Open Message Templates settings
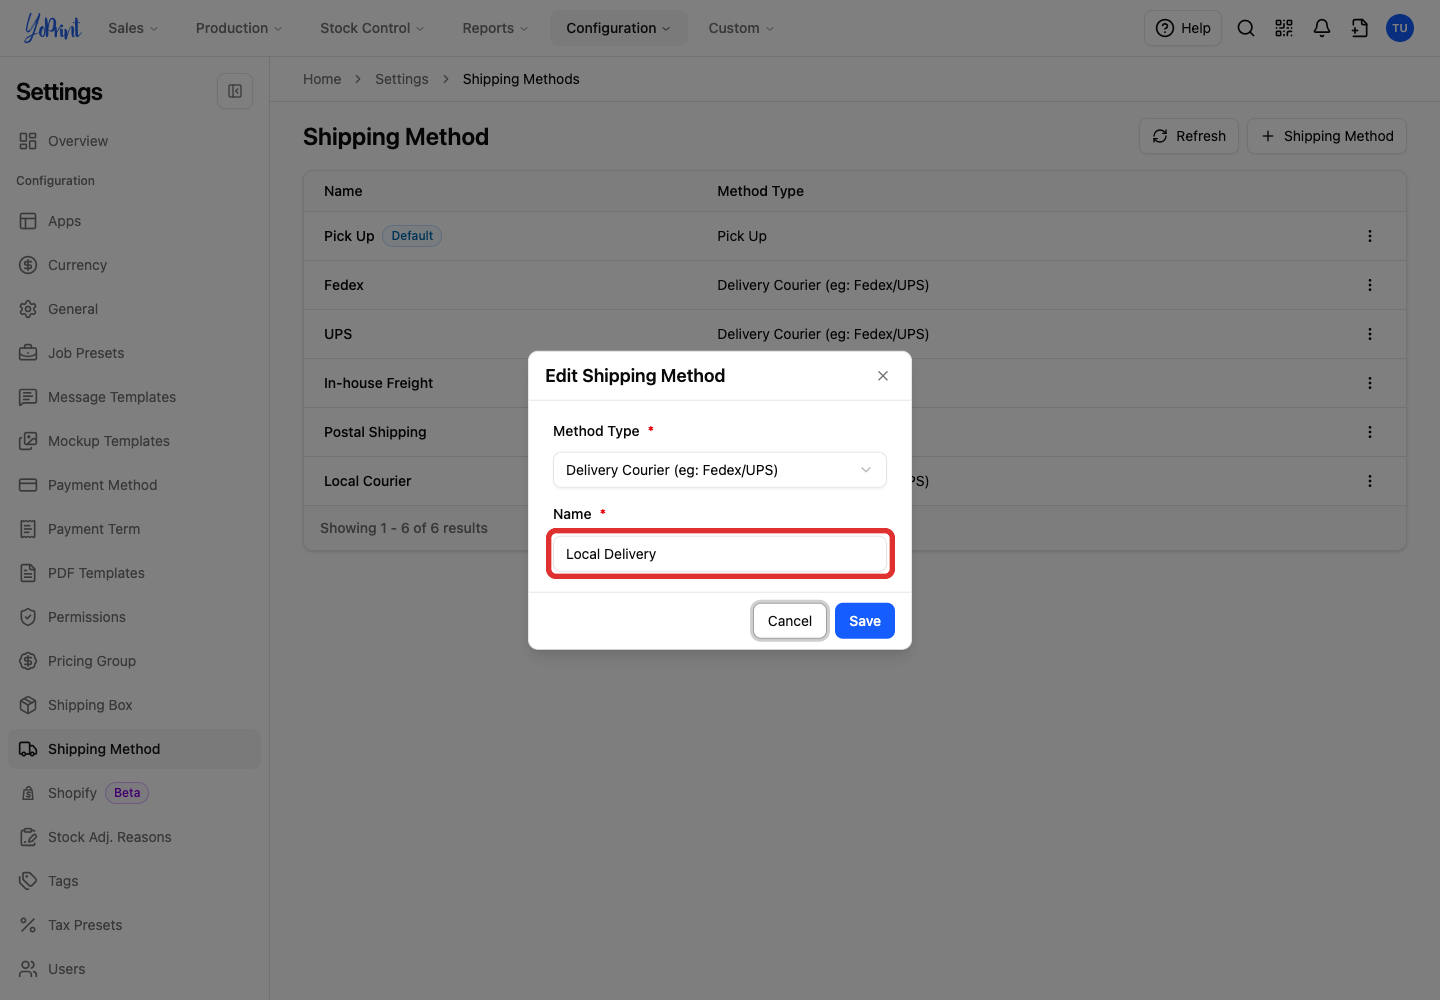The height and width of the screenshot is (1000, 1440). [x=134, y=397]
